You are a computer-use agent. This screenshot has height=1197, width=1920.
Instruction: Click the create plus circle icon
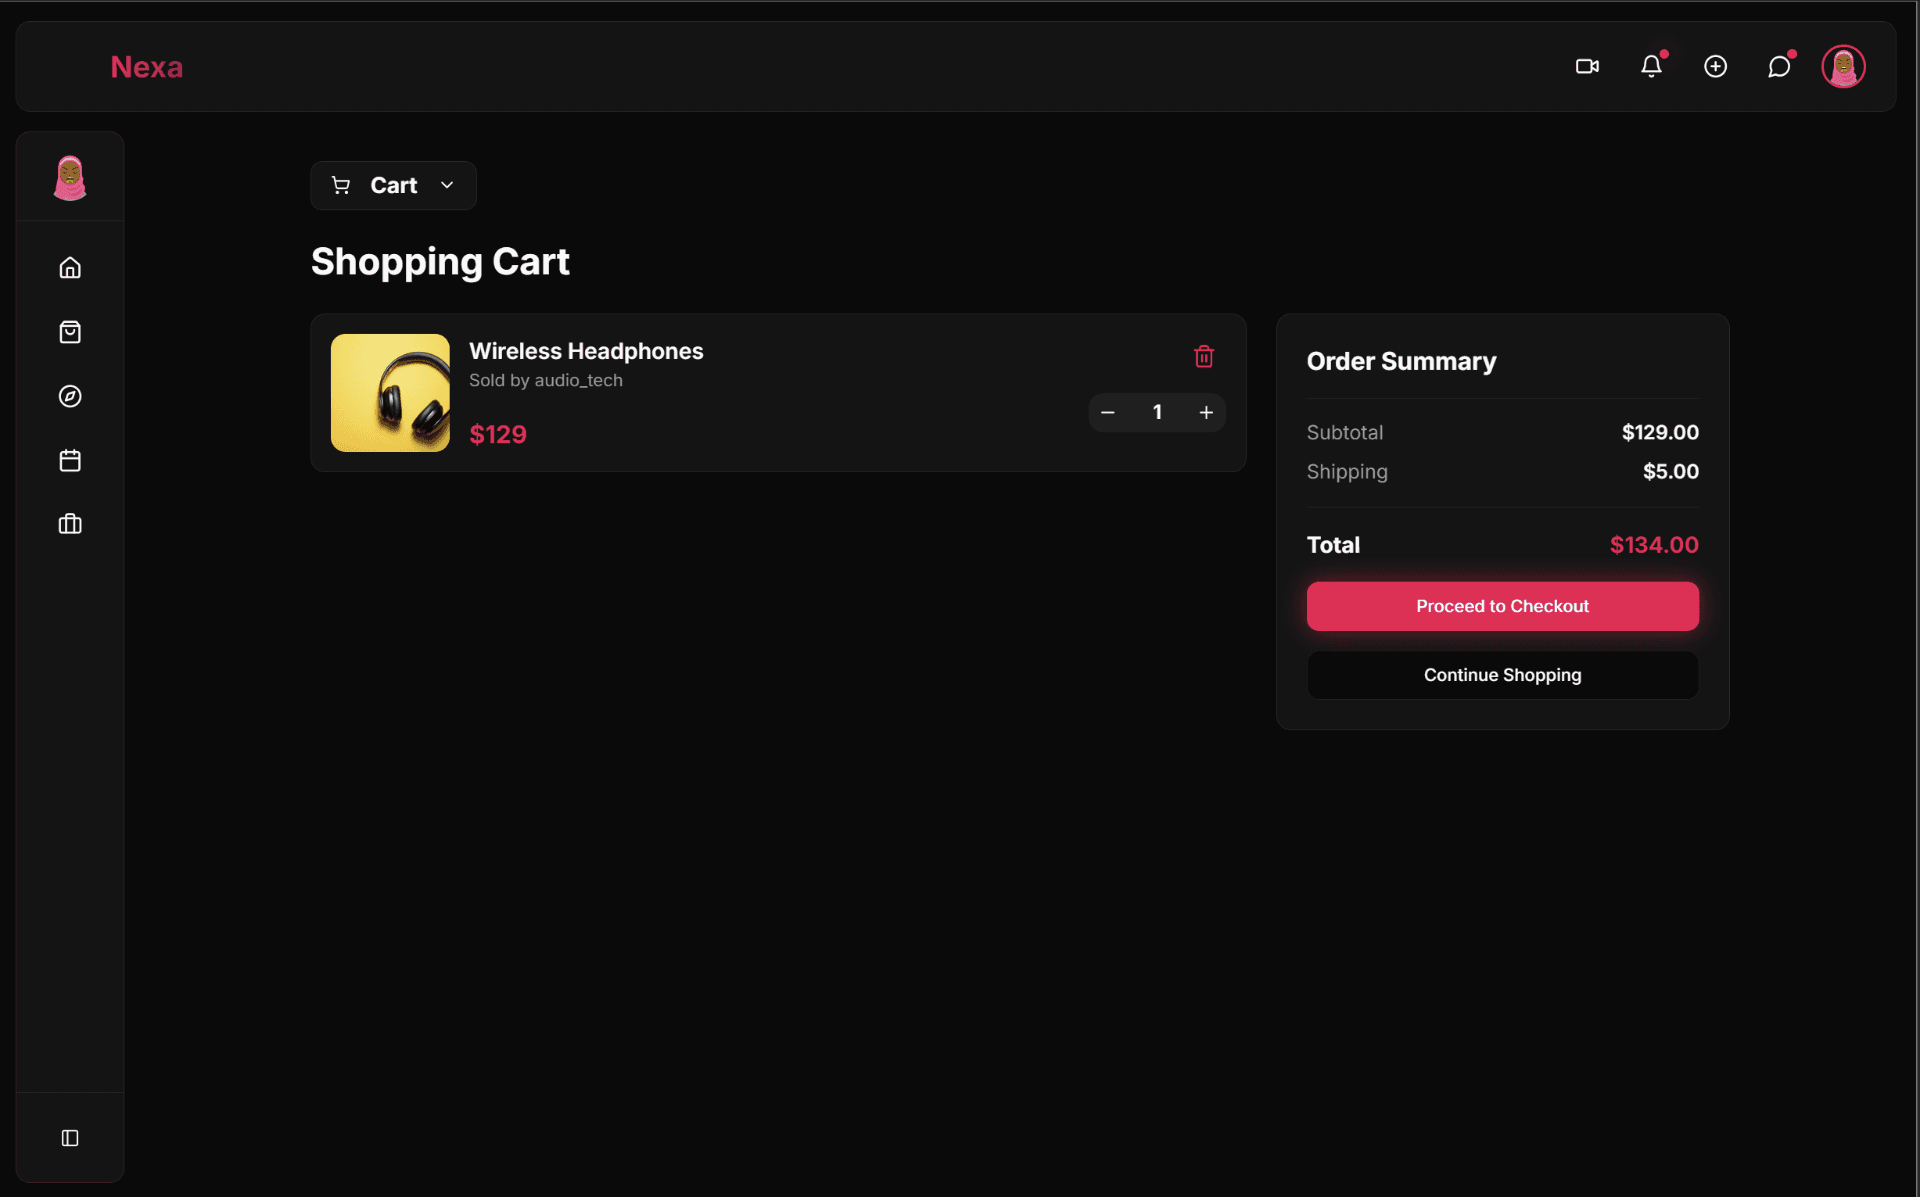point(1715,66)
